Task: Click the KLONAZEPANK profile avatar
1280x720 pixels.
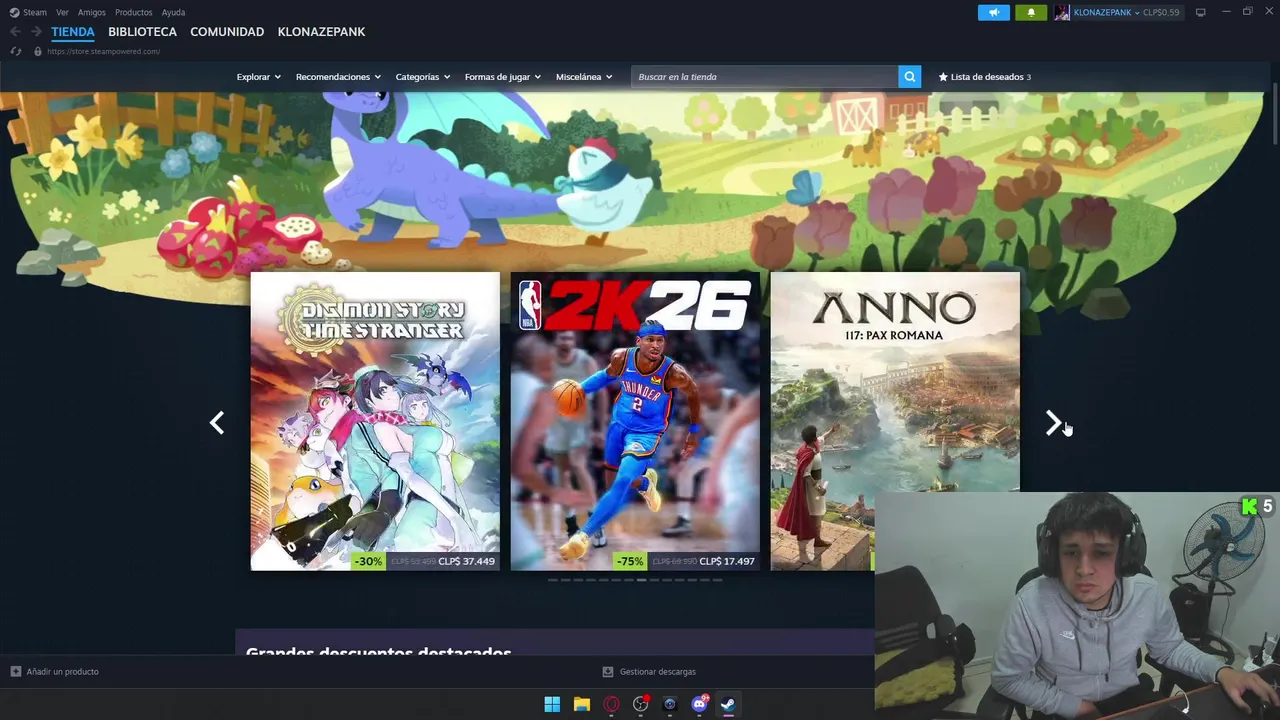Action: pyautogui.click(x=1062, y=12)
